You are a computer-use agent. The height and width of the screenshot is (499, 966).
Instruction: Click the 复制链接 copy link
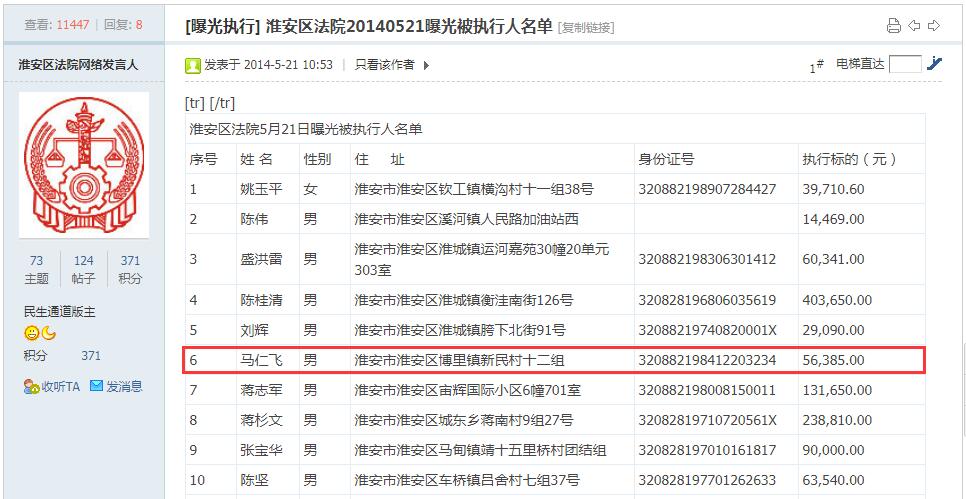click(586, 27)
